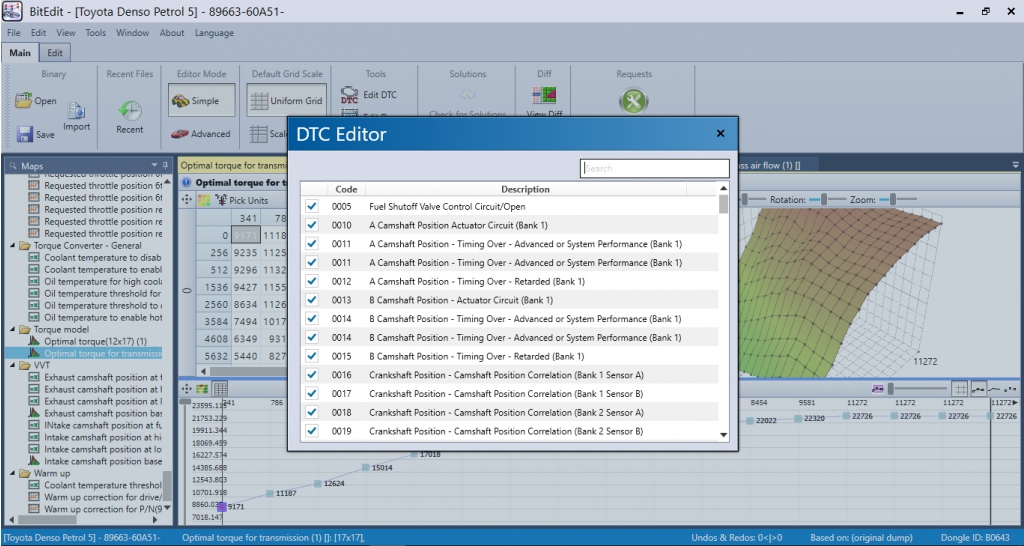Open the Tools menu
This screenshot has width=1024, height=546.
(95, 33)
